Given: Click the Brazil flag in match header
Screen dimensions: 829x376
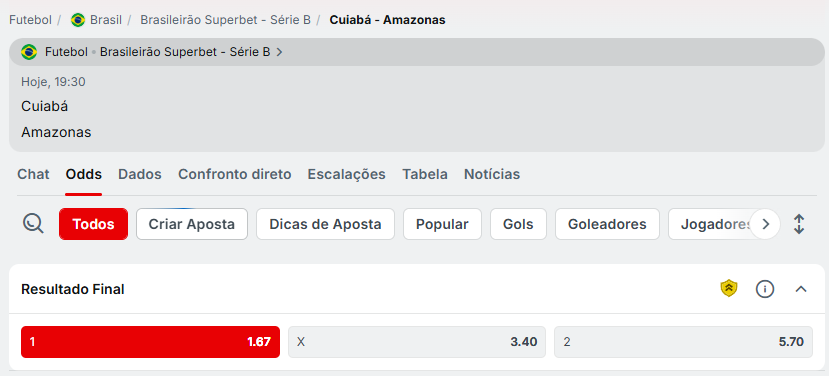Looking at the screenshot, I should tap(29, 52).
